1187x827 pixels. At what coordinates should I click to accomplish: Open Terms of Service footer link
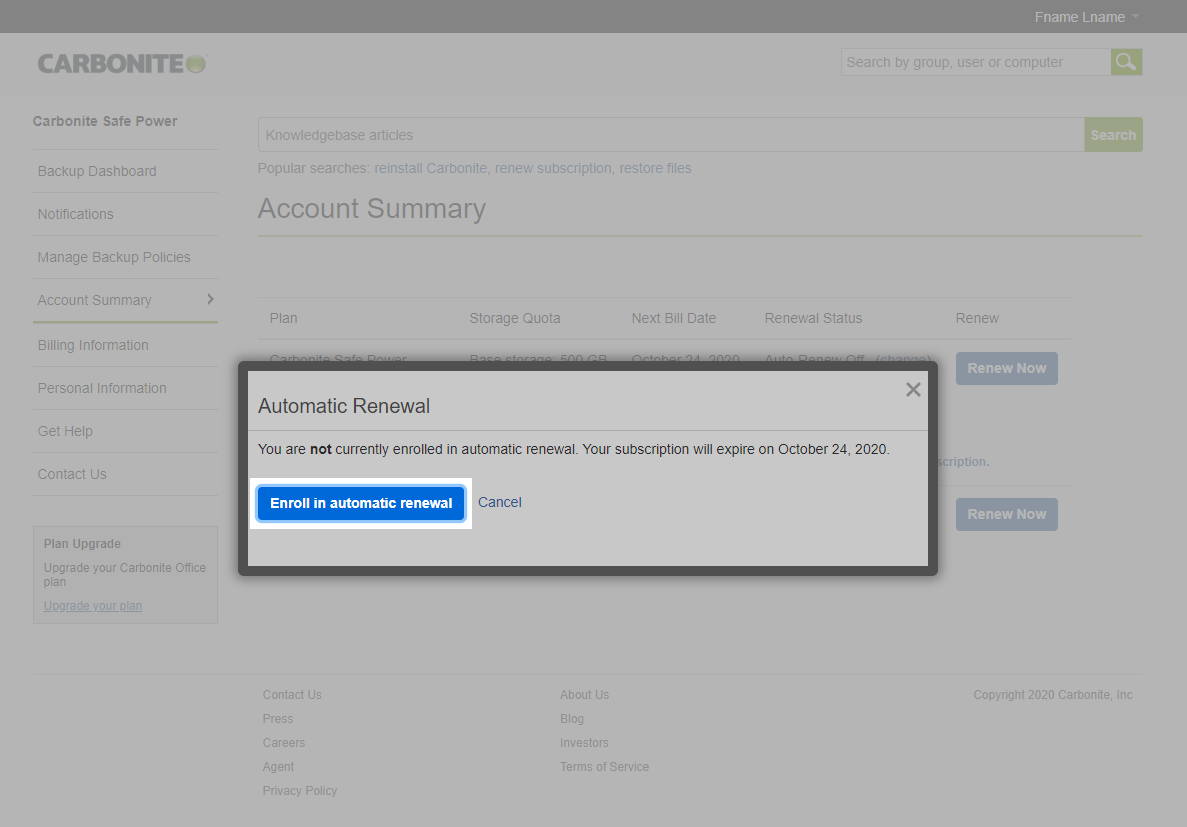point(604,767)
